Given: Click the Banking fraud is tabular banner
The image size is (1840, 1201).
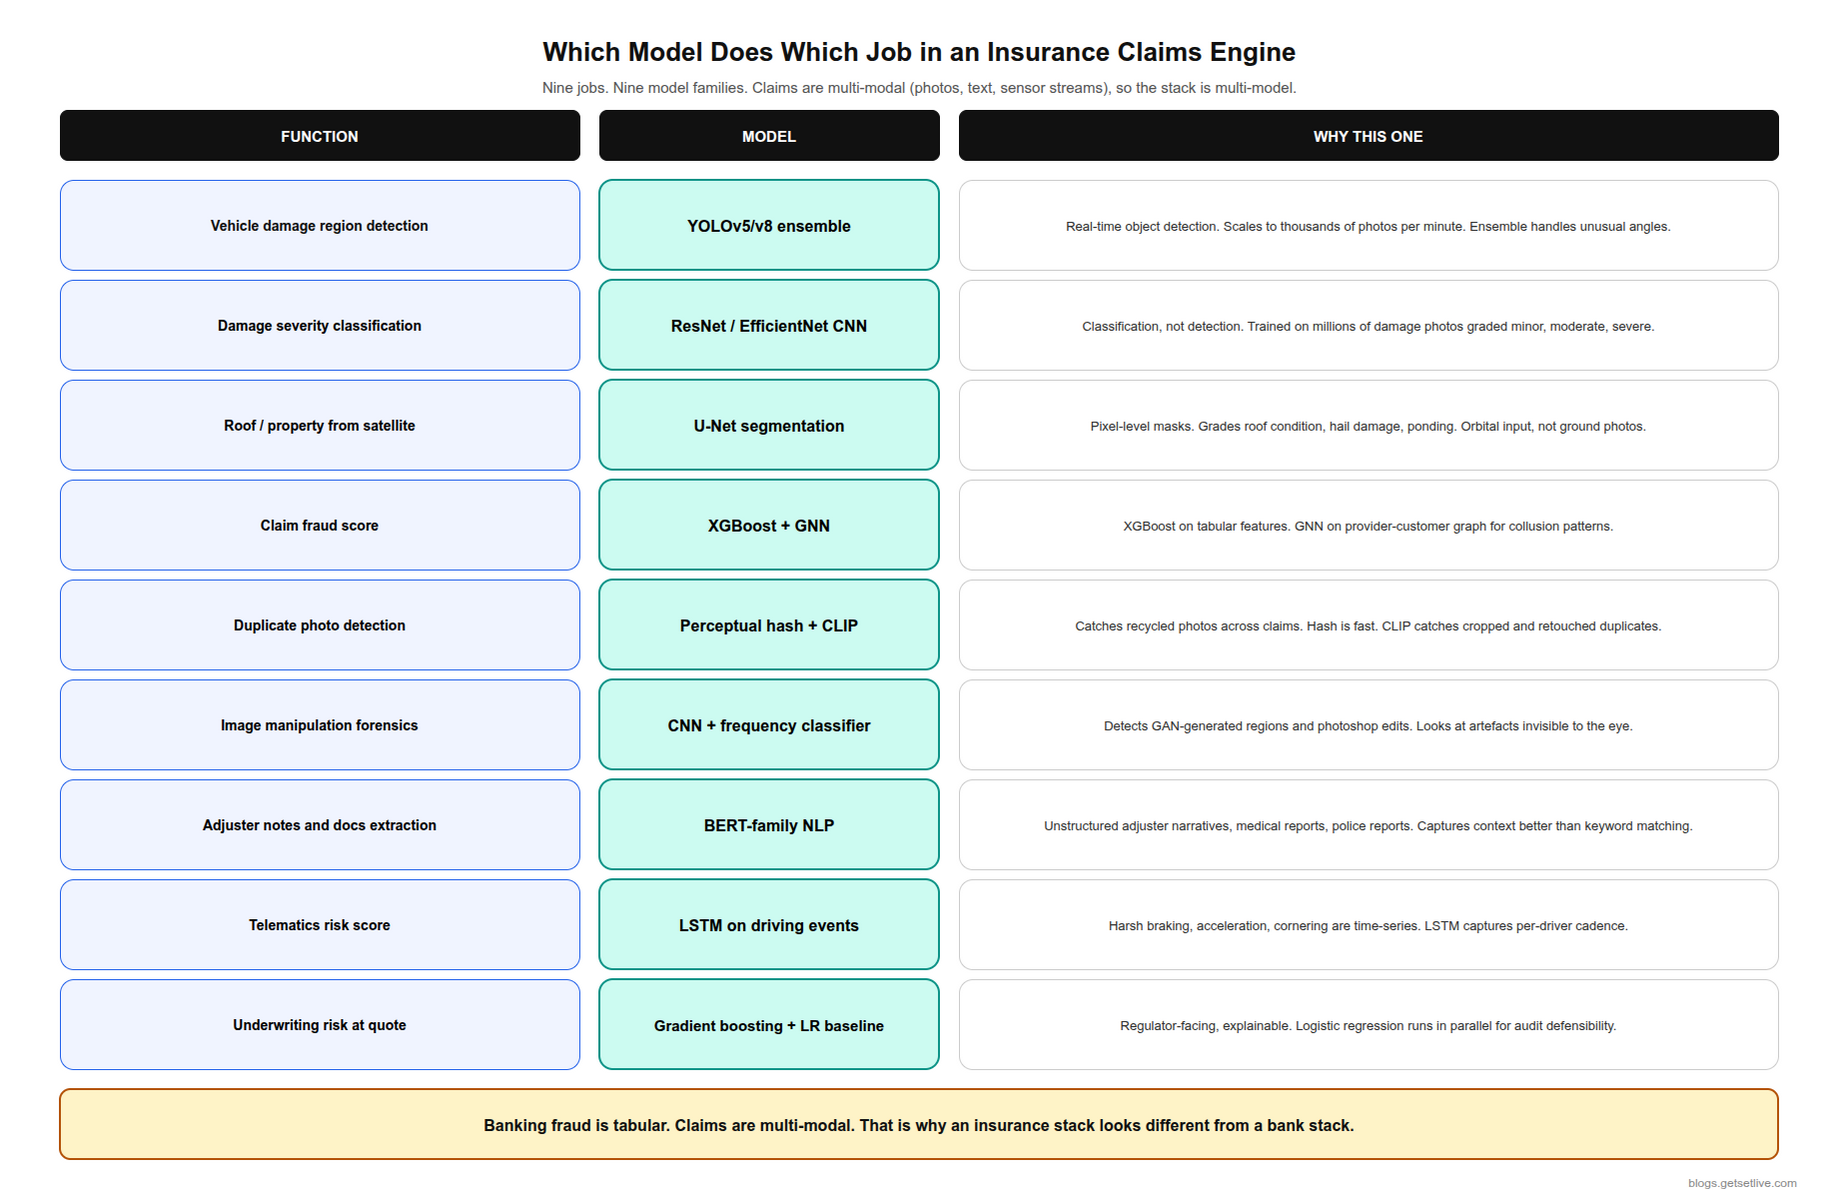Looking at the screenshot, I should 919,1125.
